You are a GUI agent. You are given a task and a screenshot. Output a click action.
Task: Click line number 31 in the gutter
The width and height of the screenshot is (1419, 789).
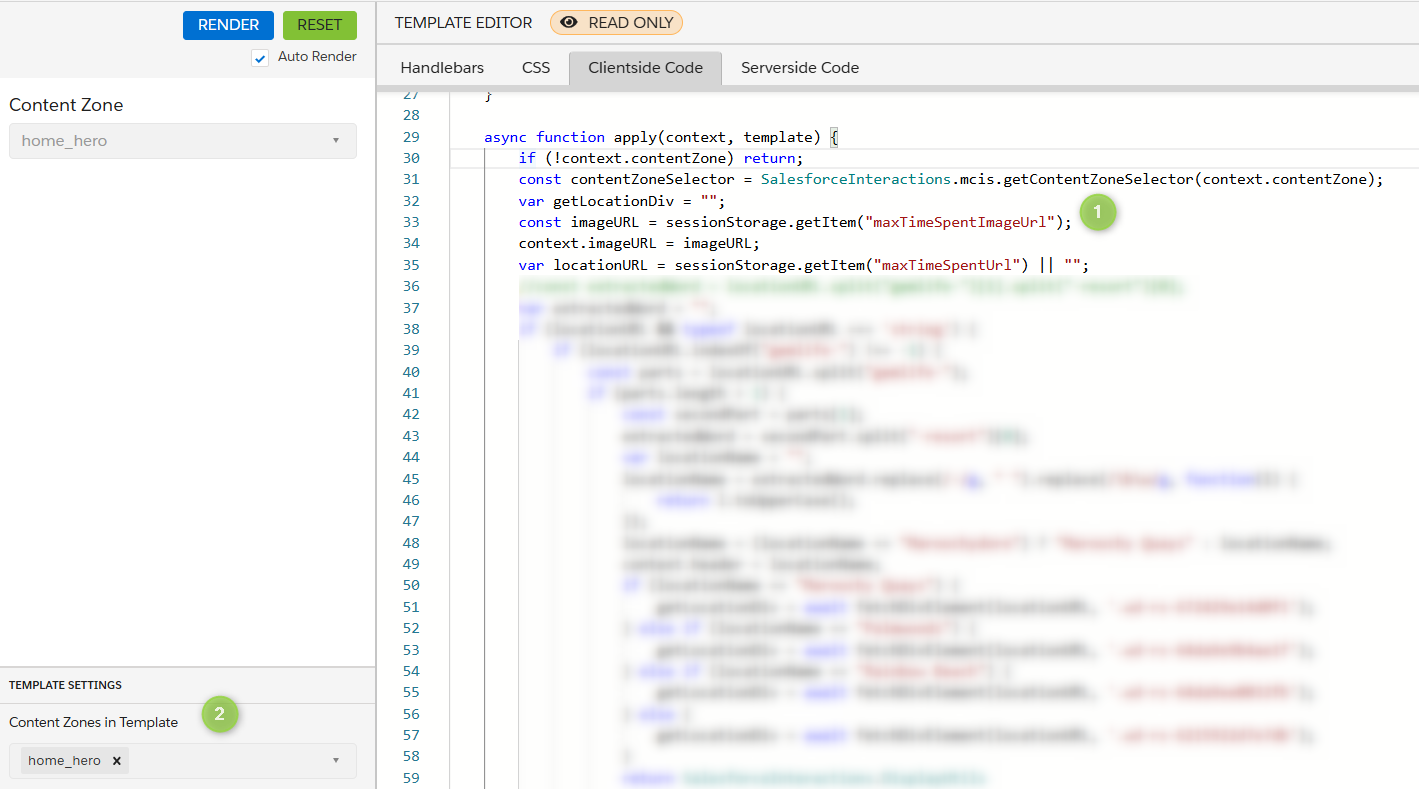(x=410, y=180)
